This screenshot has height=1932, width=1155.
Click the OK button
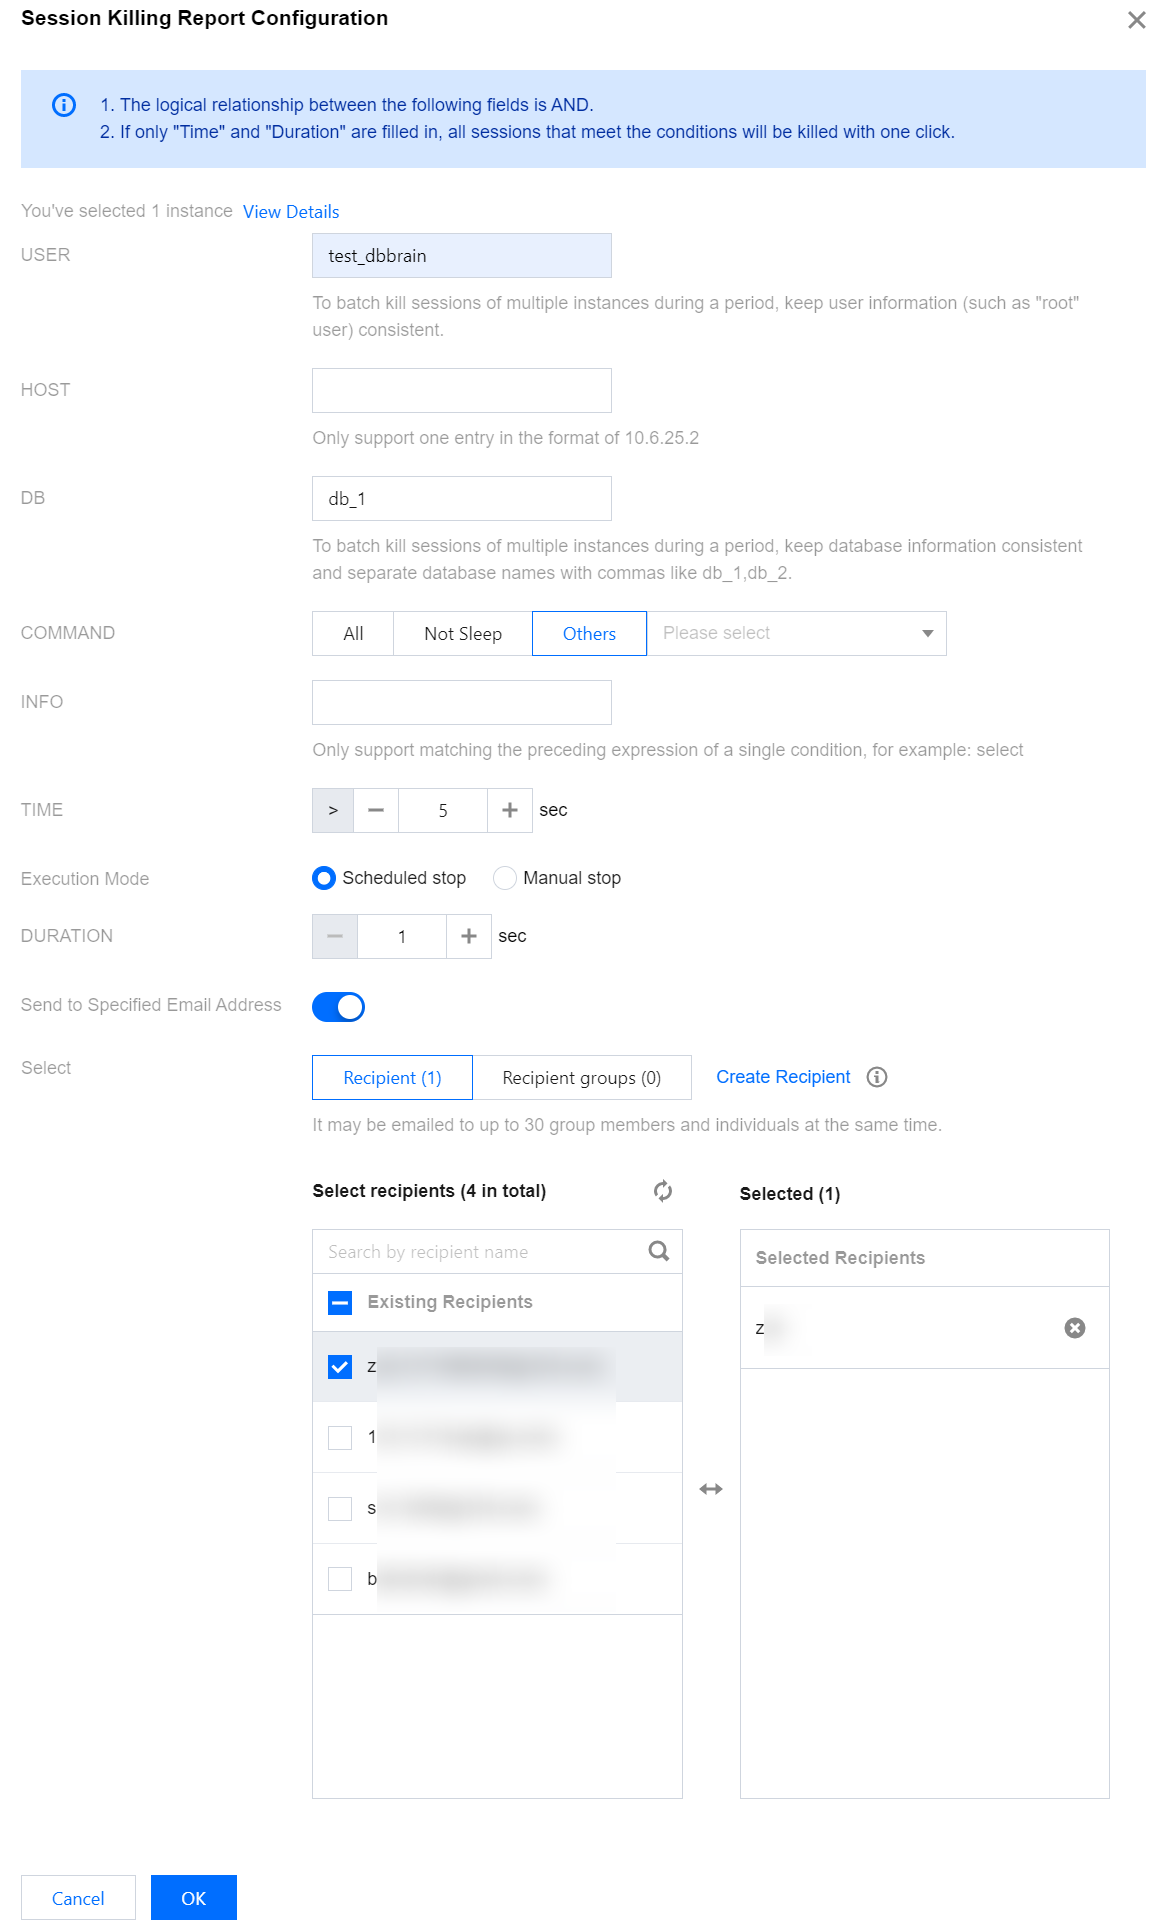point(193,1898)
